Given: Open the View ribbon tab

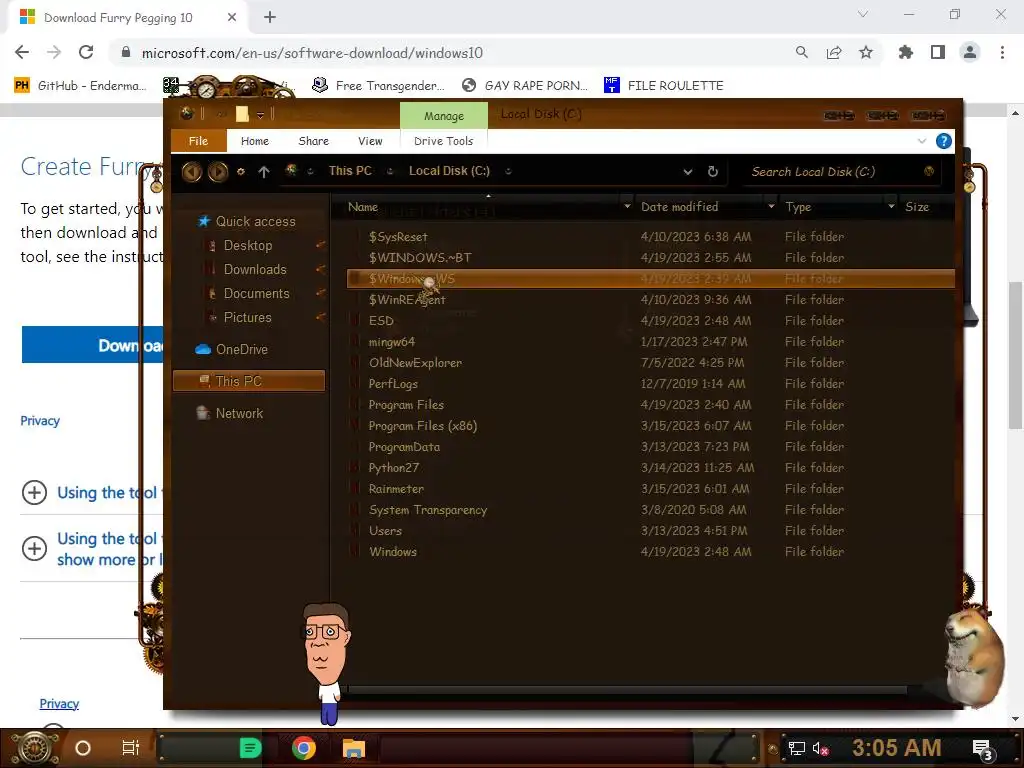Looking at the screenshot, I should point(370,141).
